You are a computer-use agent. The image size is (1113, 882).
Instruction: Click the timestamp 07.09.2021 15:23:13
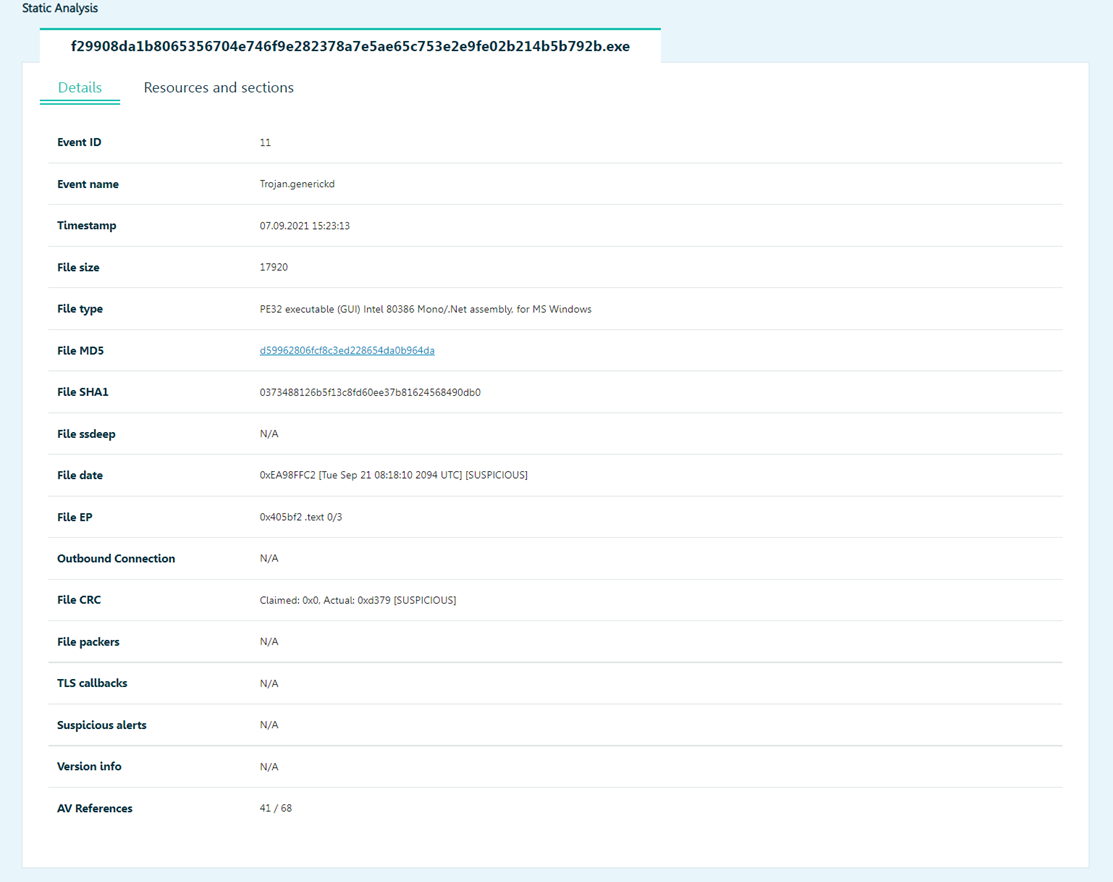click(304, 226)
